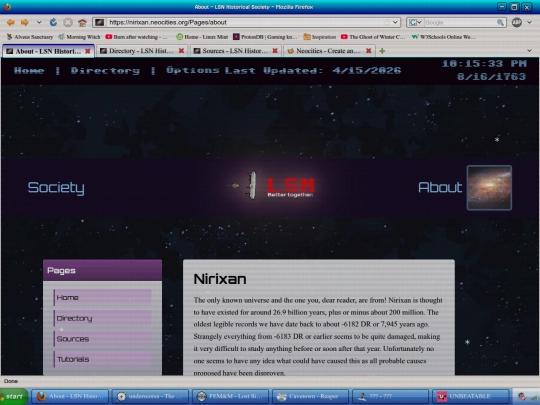Click the round toolbar icon beside search
The height and width of the screenshot is (405, 540).
point(516,22)
